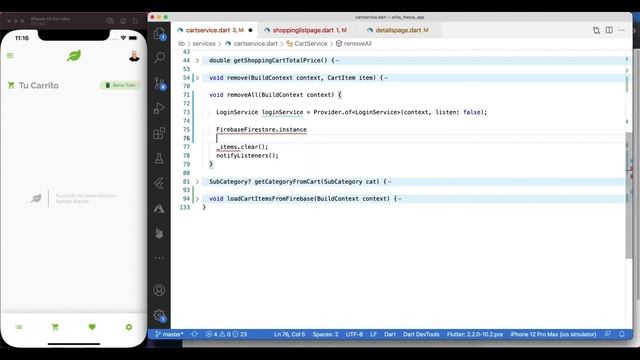The image size is (640, 360).
Task: Select device iPhone 12 Pro Max status item
Action: (x=553, y=334)
